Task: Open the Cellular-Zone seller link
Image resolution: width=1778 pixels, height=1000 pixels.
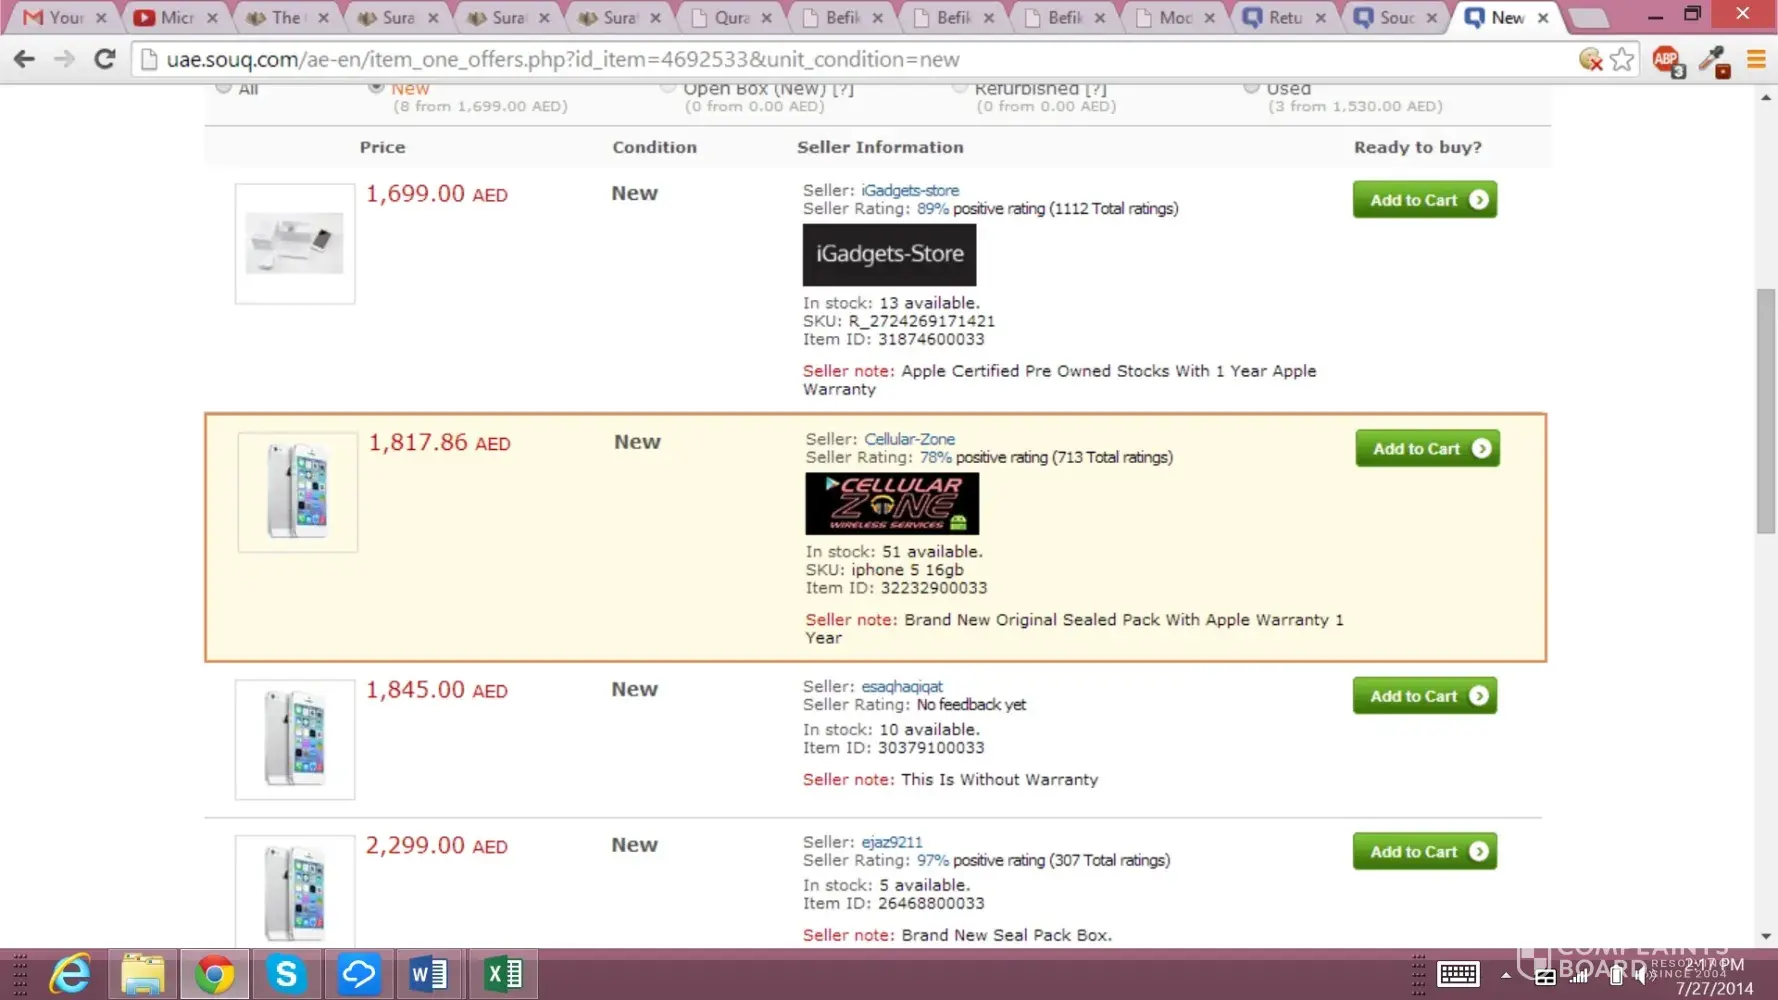Action: pos(909,439)
